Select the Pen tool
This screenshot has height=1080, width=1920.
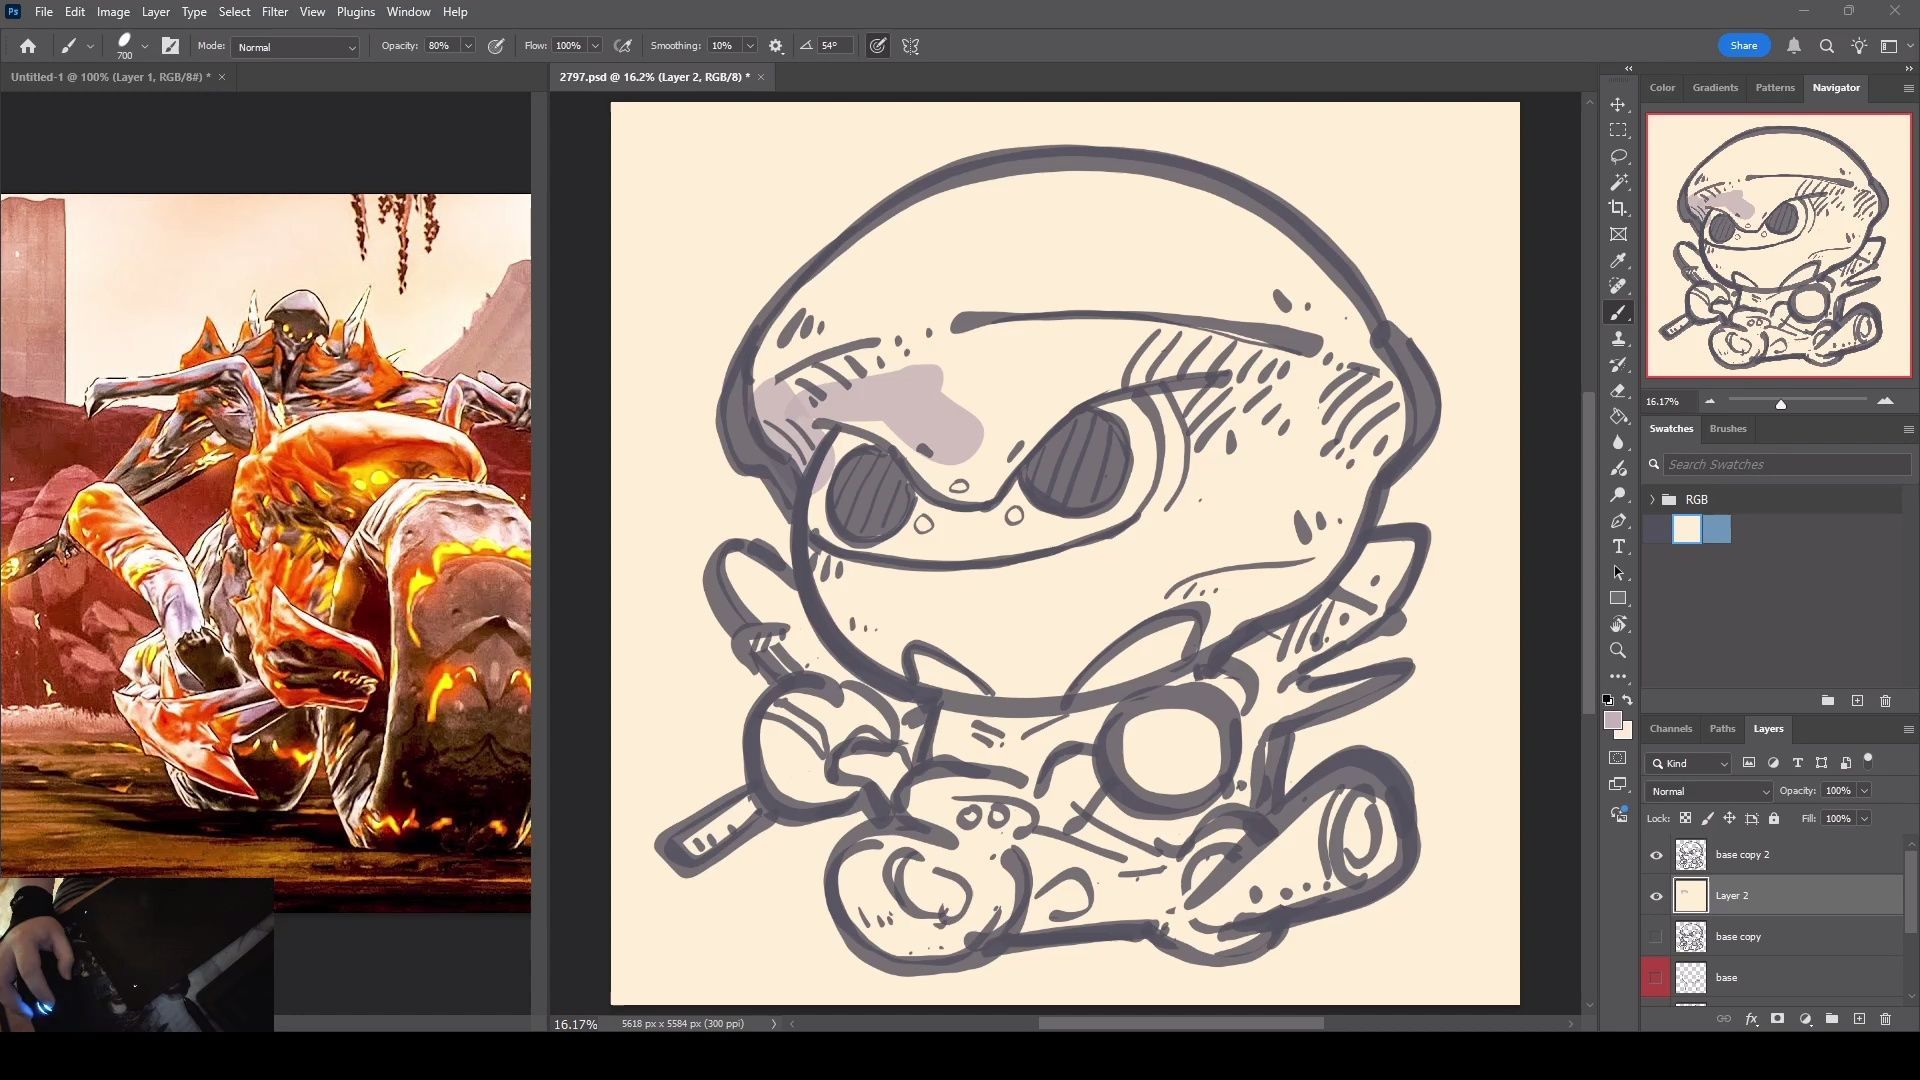pyautogui.click(x=1618, y=521)
